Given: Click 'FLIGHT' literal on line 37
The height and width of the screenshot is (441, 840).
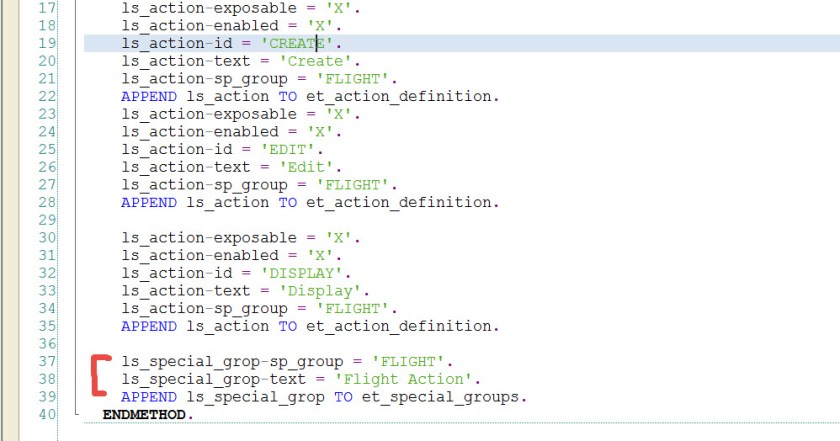Looking at the screenshot, I should point(408,362).
